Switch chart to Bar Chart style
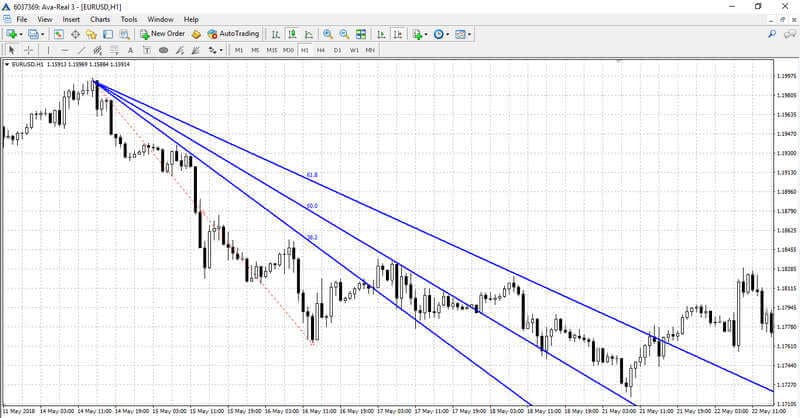Screen dimensions: 800x418 276,34
